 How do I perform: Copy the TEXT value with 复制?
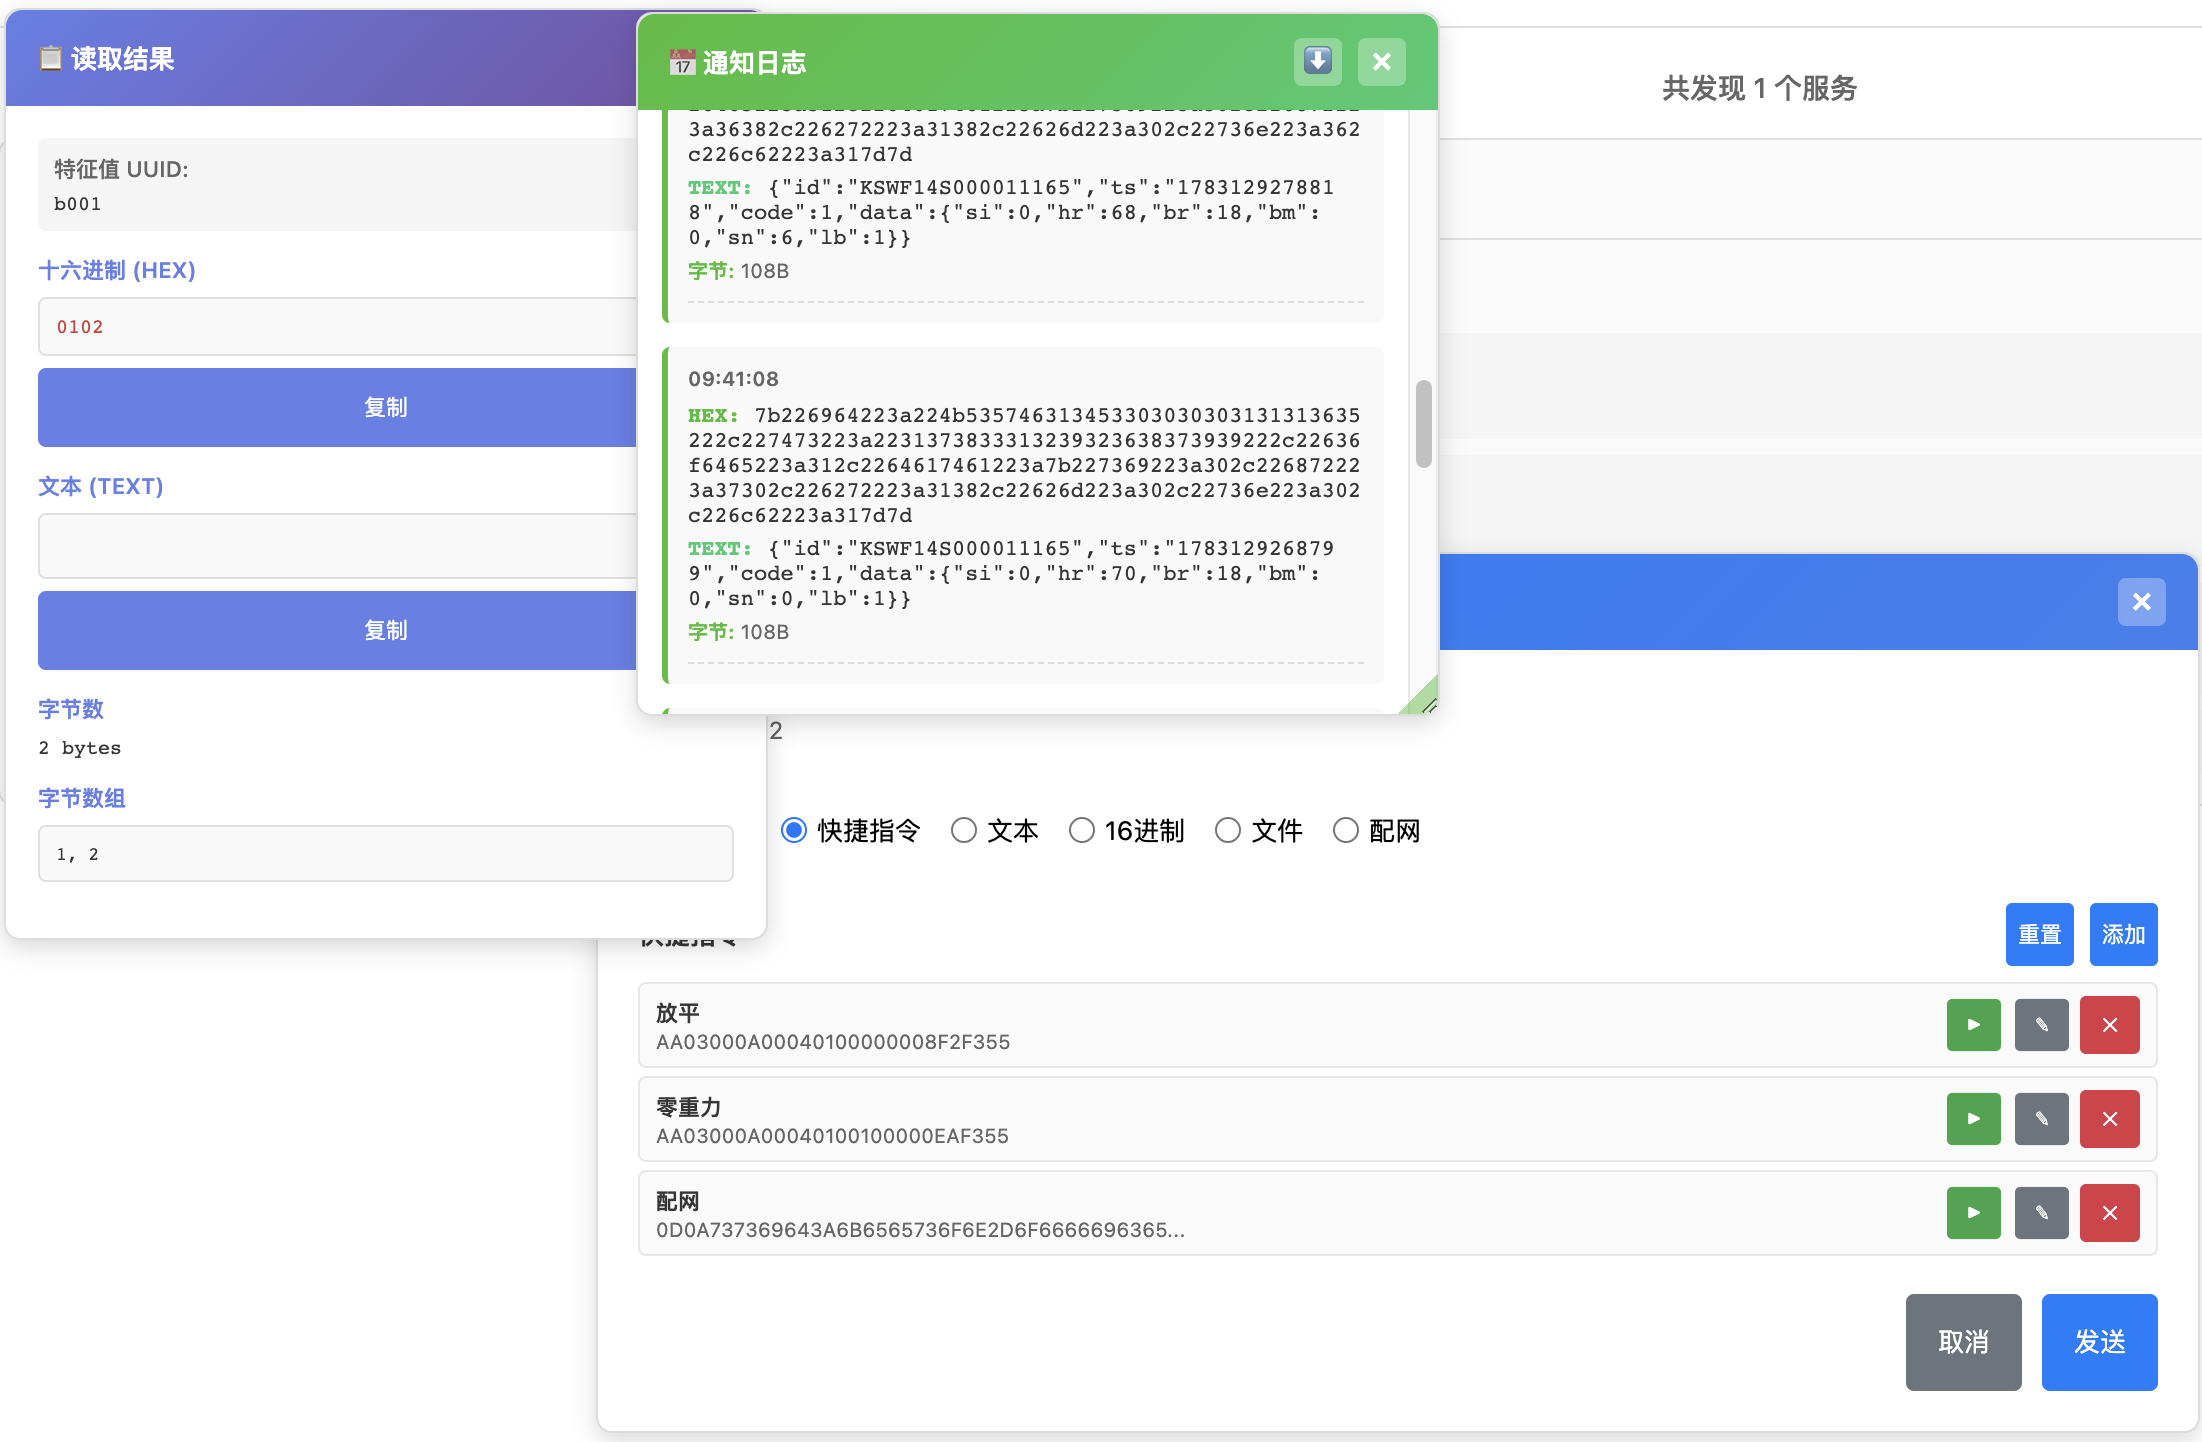pos(337,630)
